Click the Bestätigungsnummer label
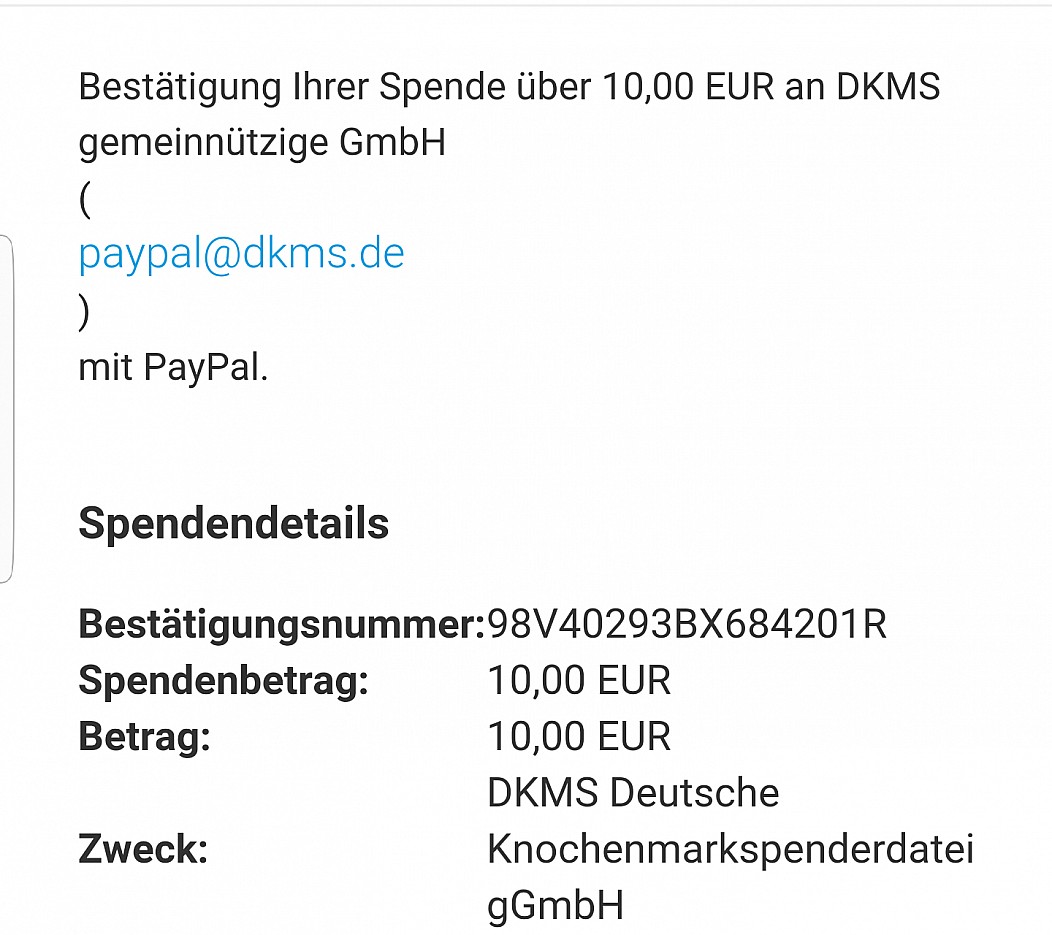The width and height of the screenshot is (1052, 935). pos(282,625)
